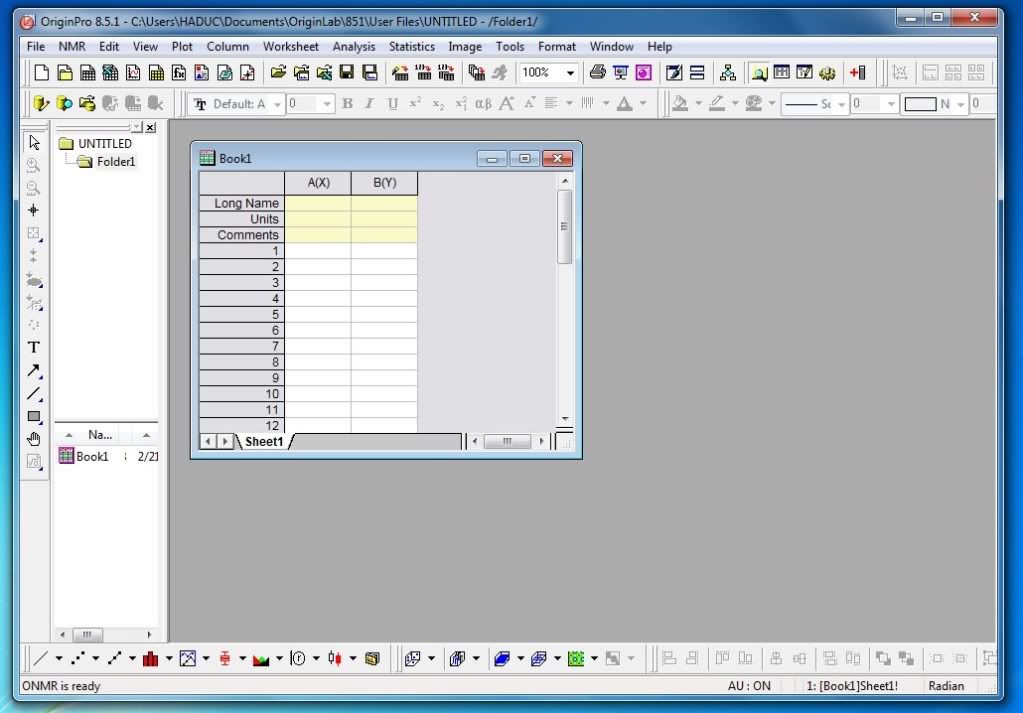This screenshot has width=1023, height=713.
Task: Expand the column plot type dropdown arrow
Action: tap(168, 659)
